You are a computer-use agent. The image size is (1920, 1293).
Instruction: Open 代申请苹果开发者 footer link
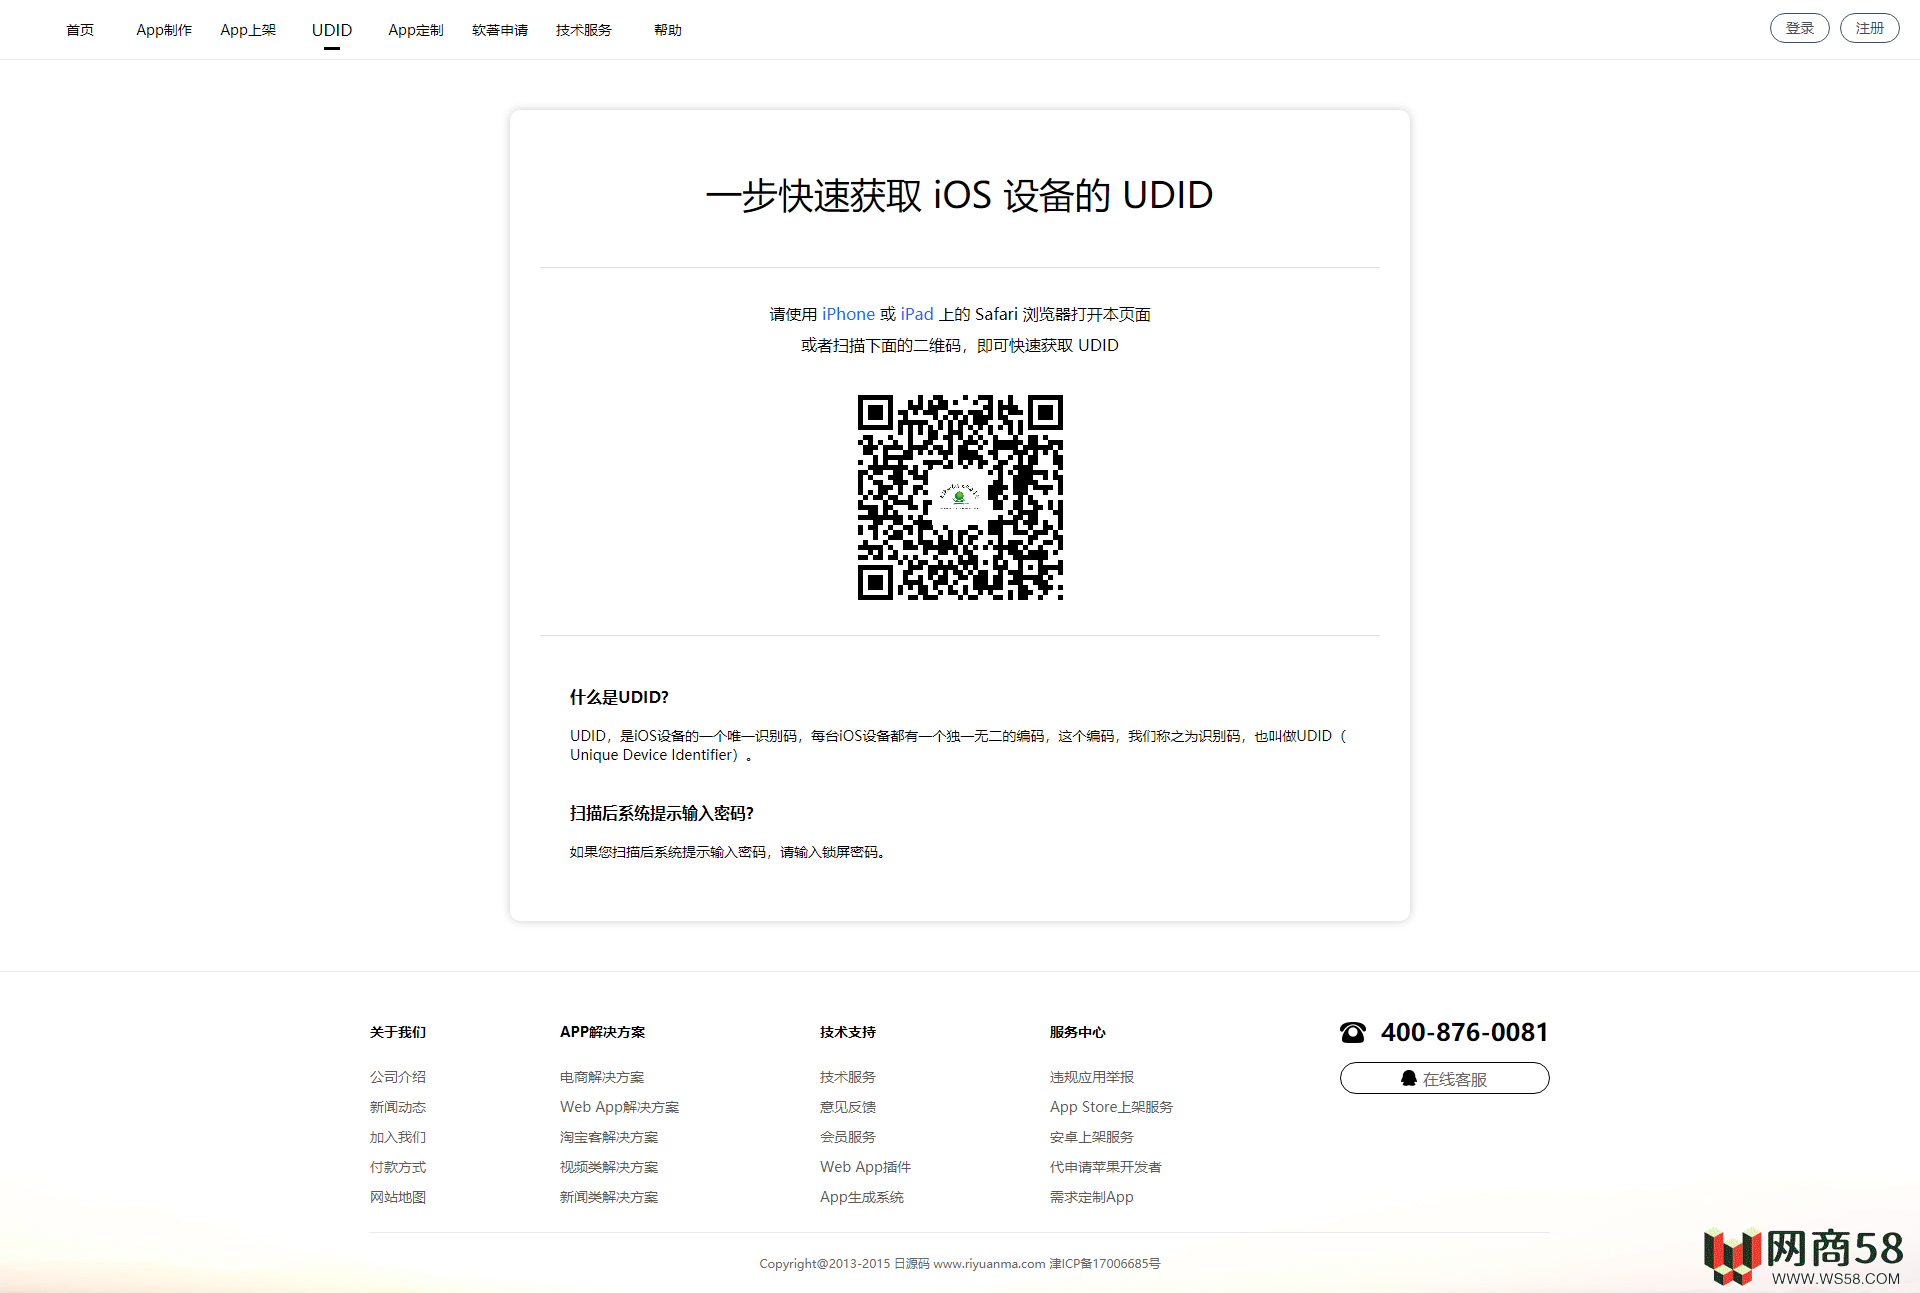tap(1106, 1167)
